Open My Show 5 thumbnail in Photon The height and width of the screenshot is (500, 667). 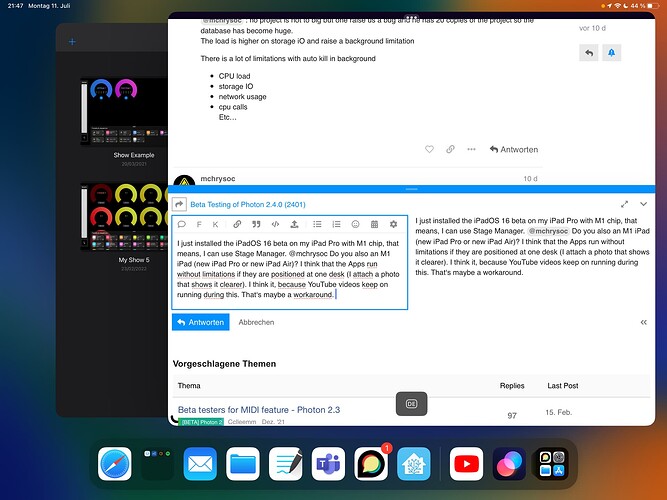(x=124, y=217)
